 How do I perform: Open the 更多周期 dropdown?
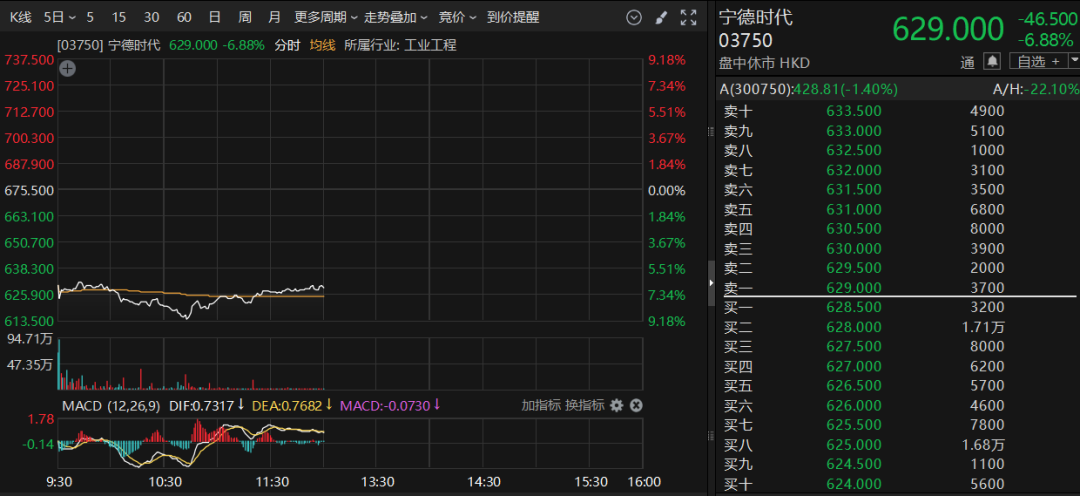point(326,18)
